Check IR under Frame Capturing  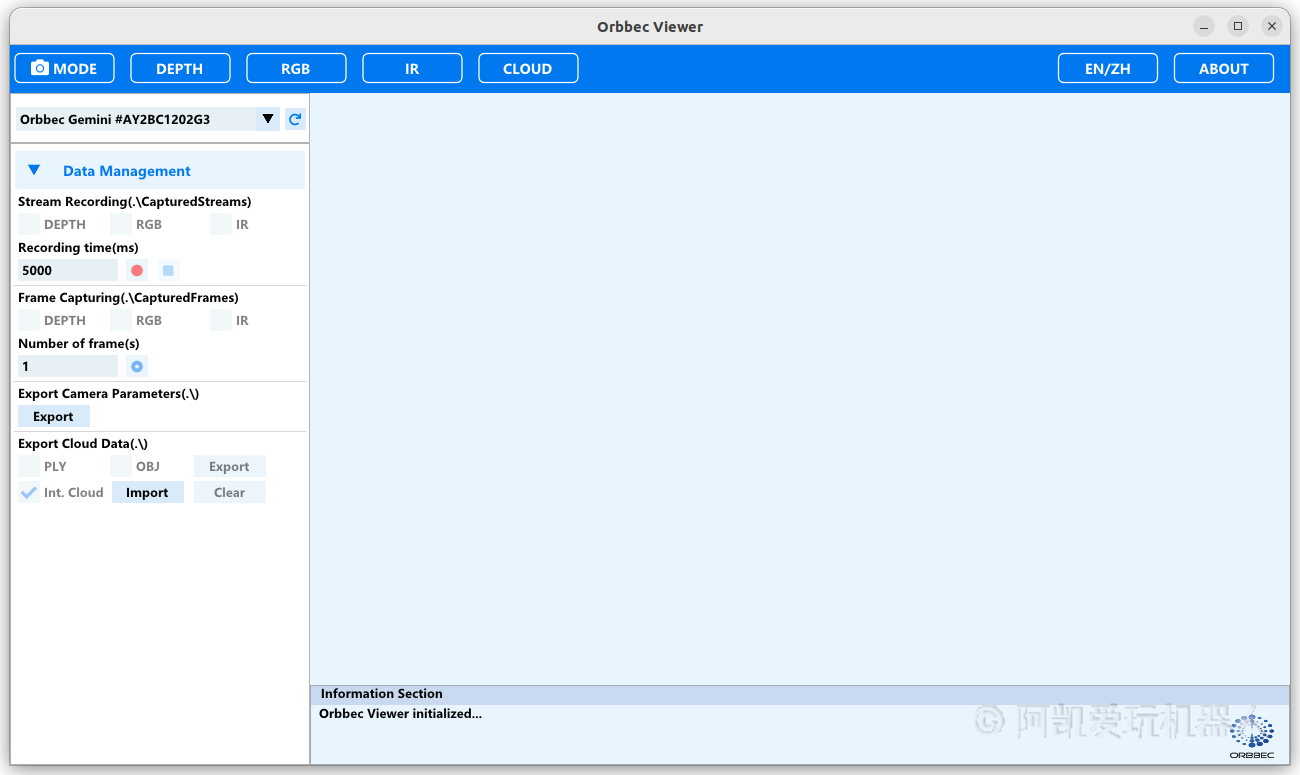(x=221, y=320)
